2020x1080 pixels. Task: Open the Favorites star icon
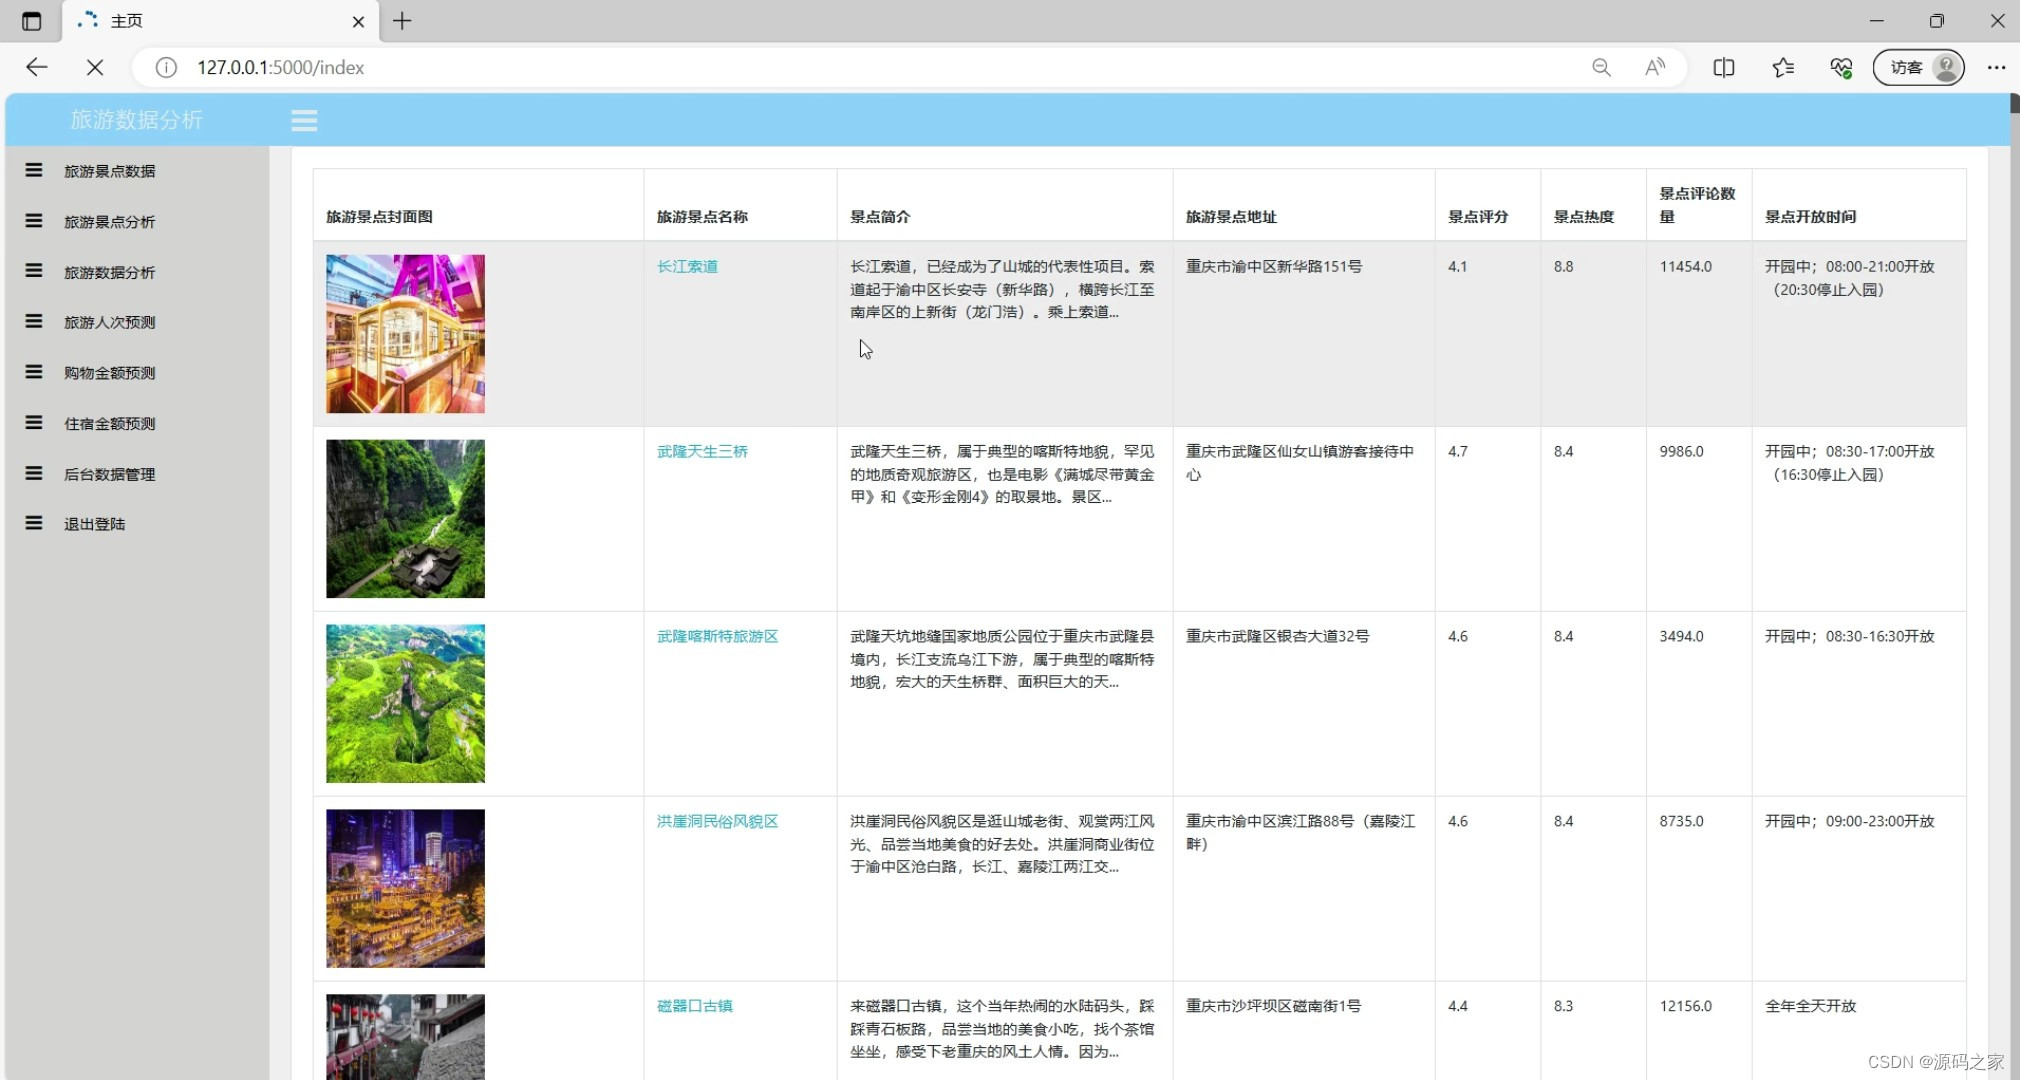click(1782, 67)
